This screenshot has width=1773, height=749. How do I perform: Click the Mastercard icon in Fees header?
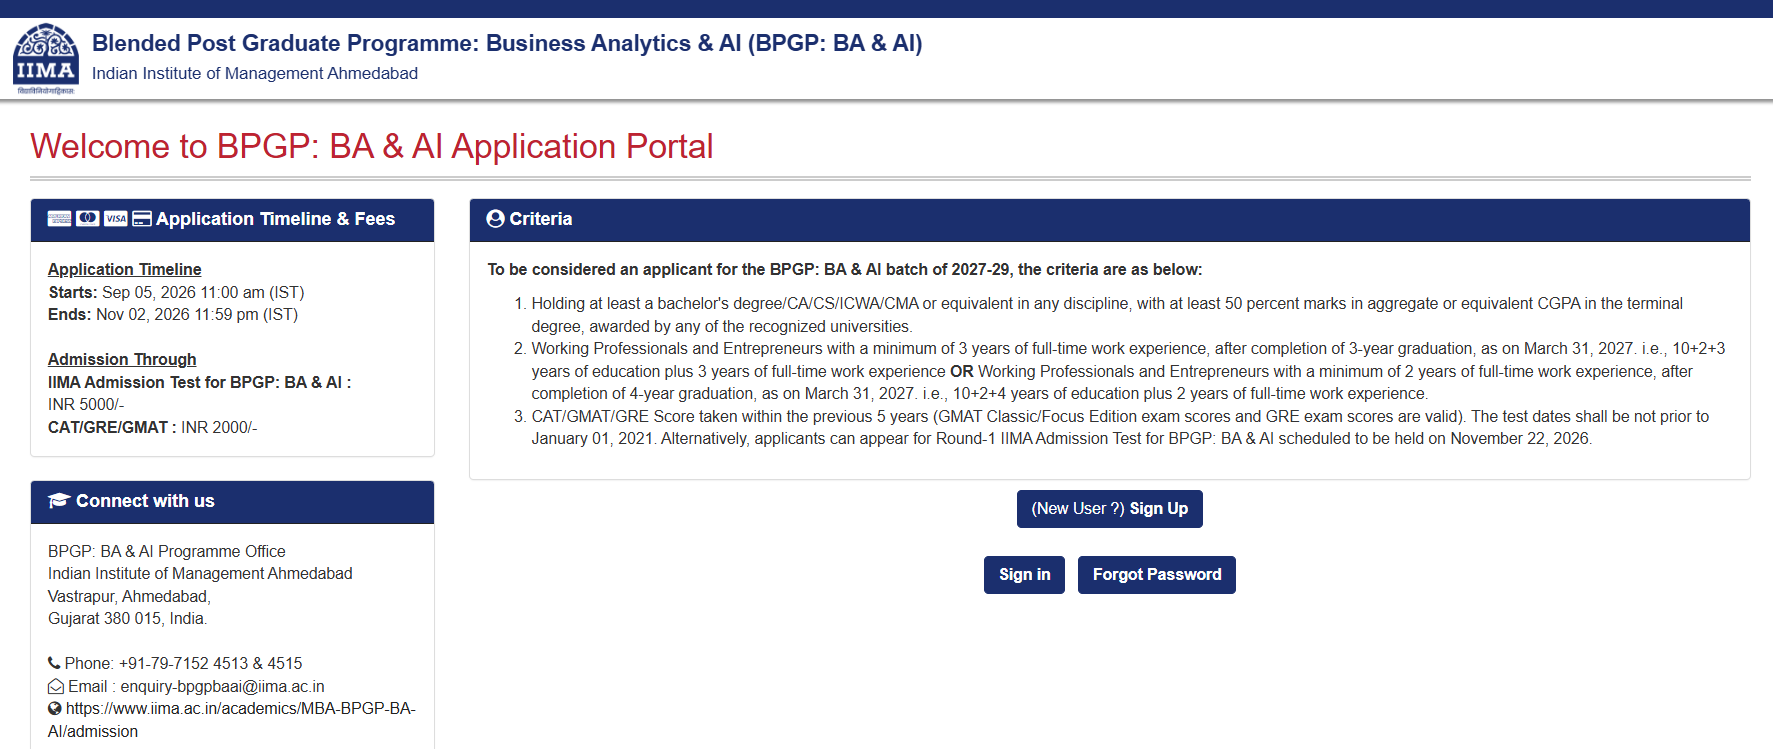pyautogui.click(x=88, y=219)
